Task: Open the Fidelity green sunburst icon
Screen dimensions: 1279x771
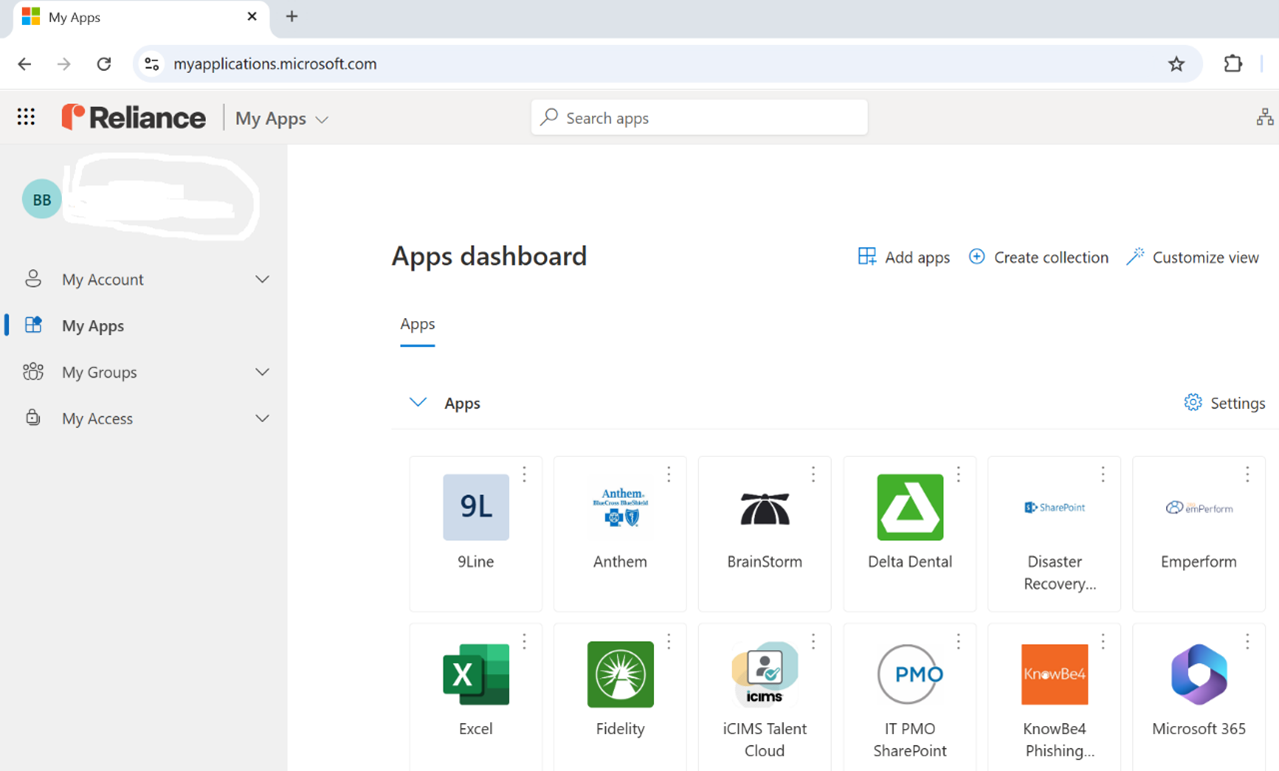Action: pos(620,674)
